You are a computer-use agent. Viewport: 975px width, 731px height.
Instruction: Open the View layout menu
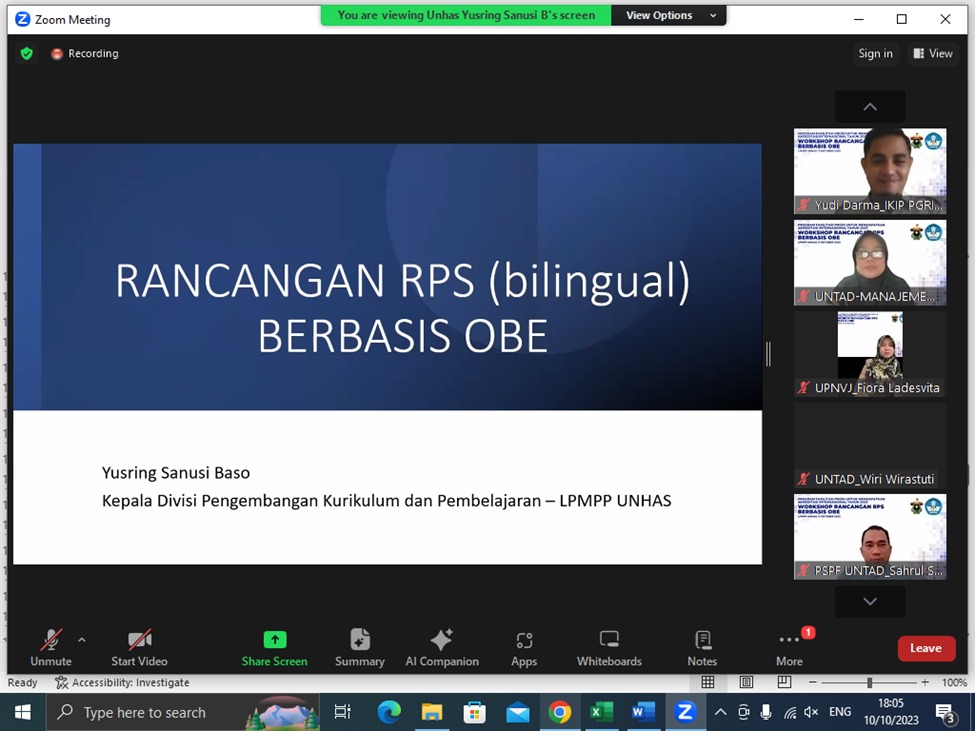click(x=932, y=54)
